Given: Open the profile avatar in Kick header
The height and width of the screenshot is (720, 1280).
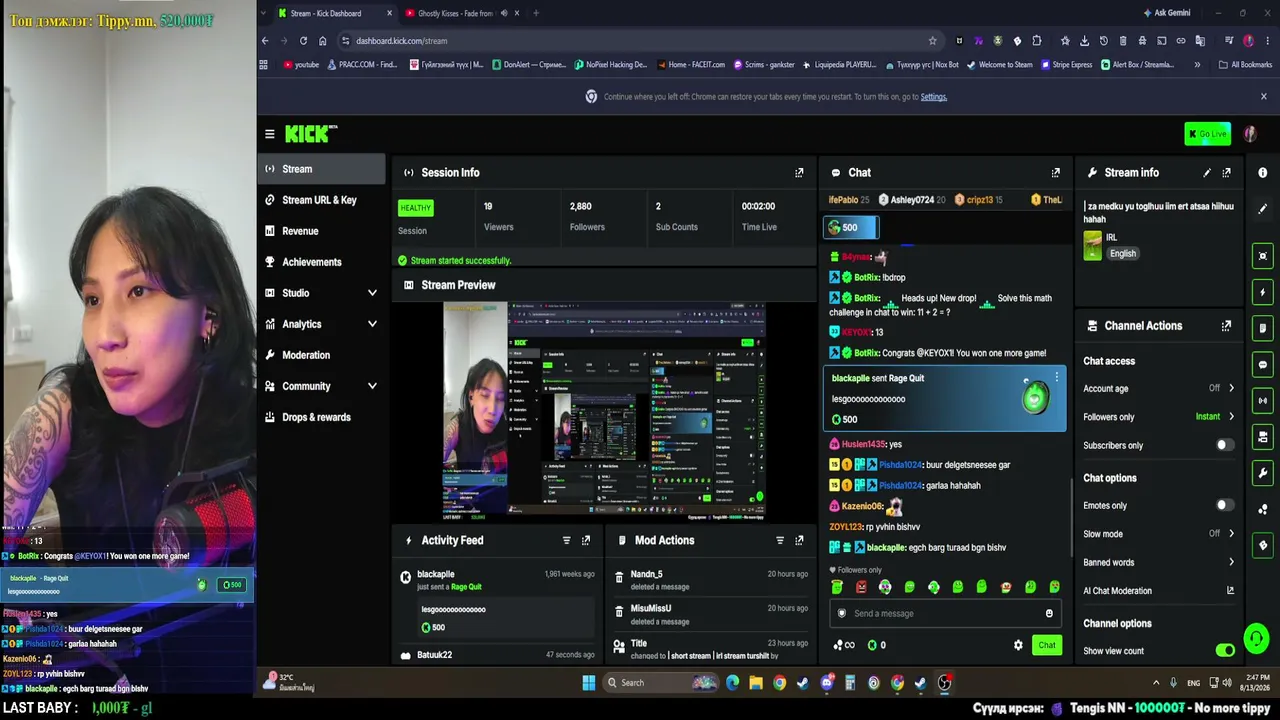Looking at the screenshot, I should [1250, 134].
